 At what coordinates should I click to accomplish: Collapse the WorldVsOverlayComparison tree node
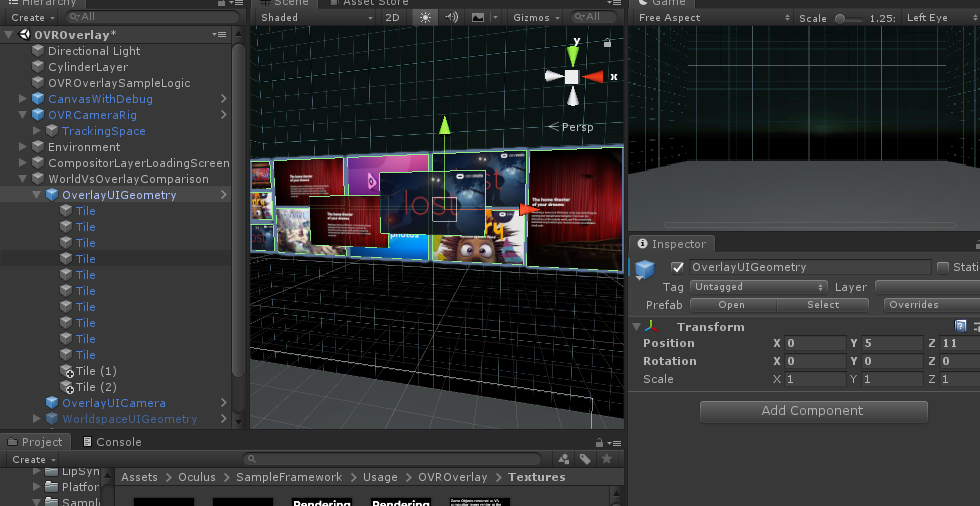coord(23,179)
